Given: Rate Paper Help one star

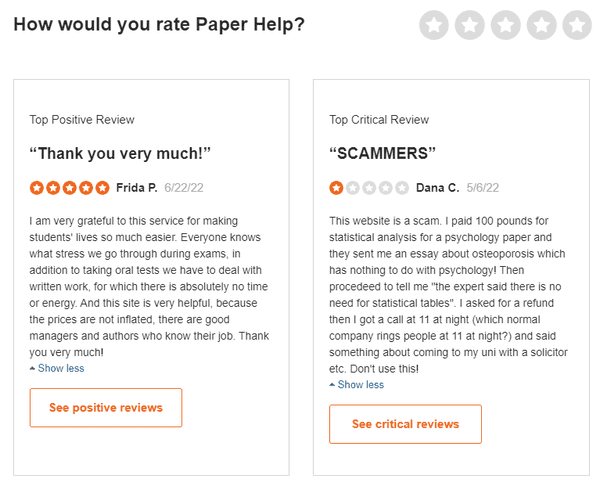Looking at the screenshot, I should (434, 25).
